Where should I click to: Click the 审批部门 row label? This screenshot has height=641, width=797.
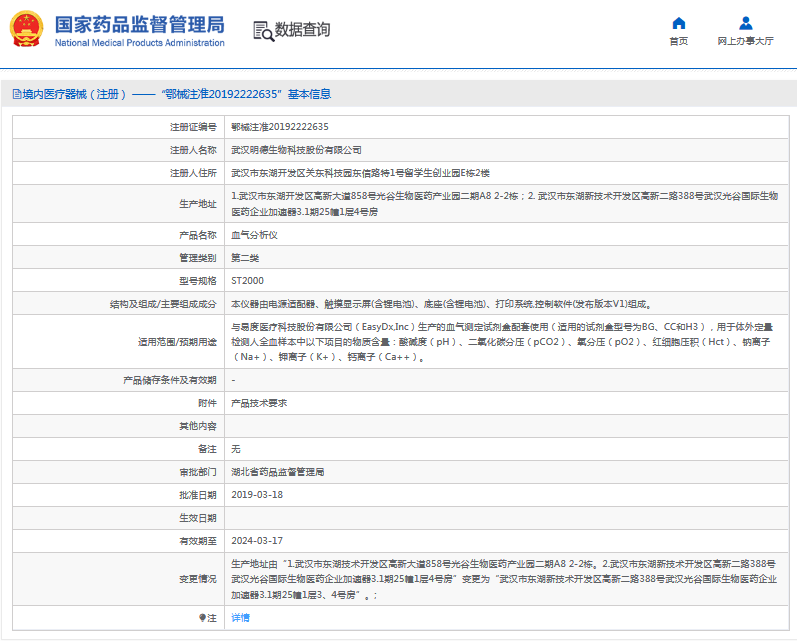198,472
